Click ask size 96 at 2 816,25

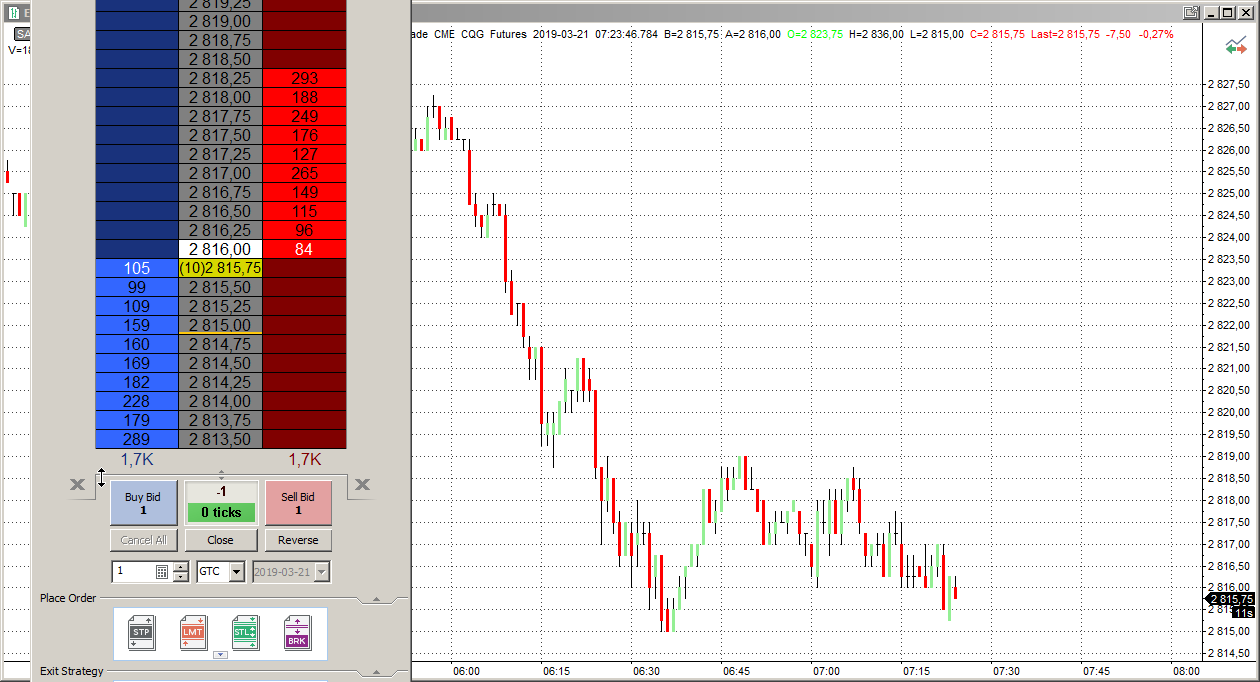[305, 230]
